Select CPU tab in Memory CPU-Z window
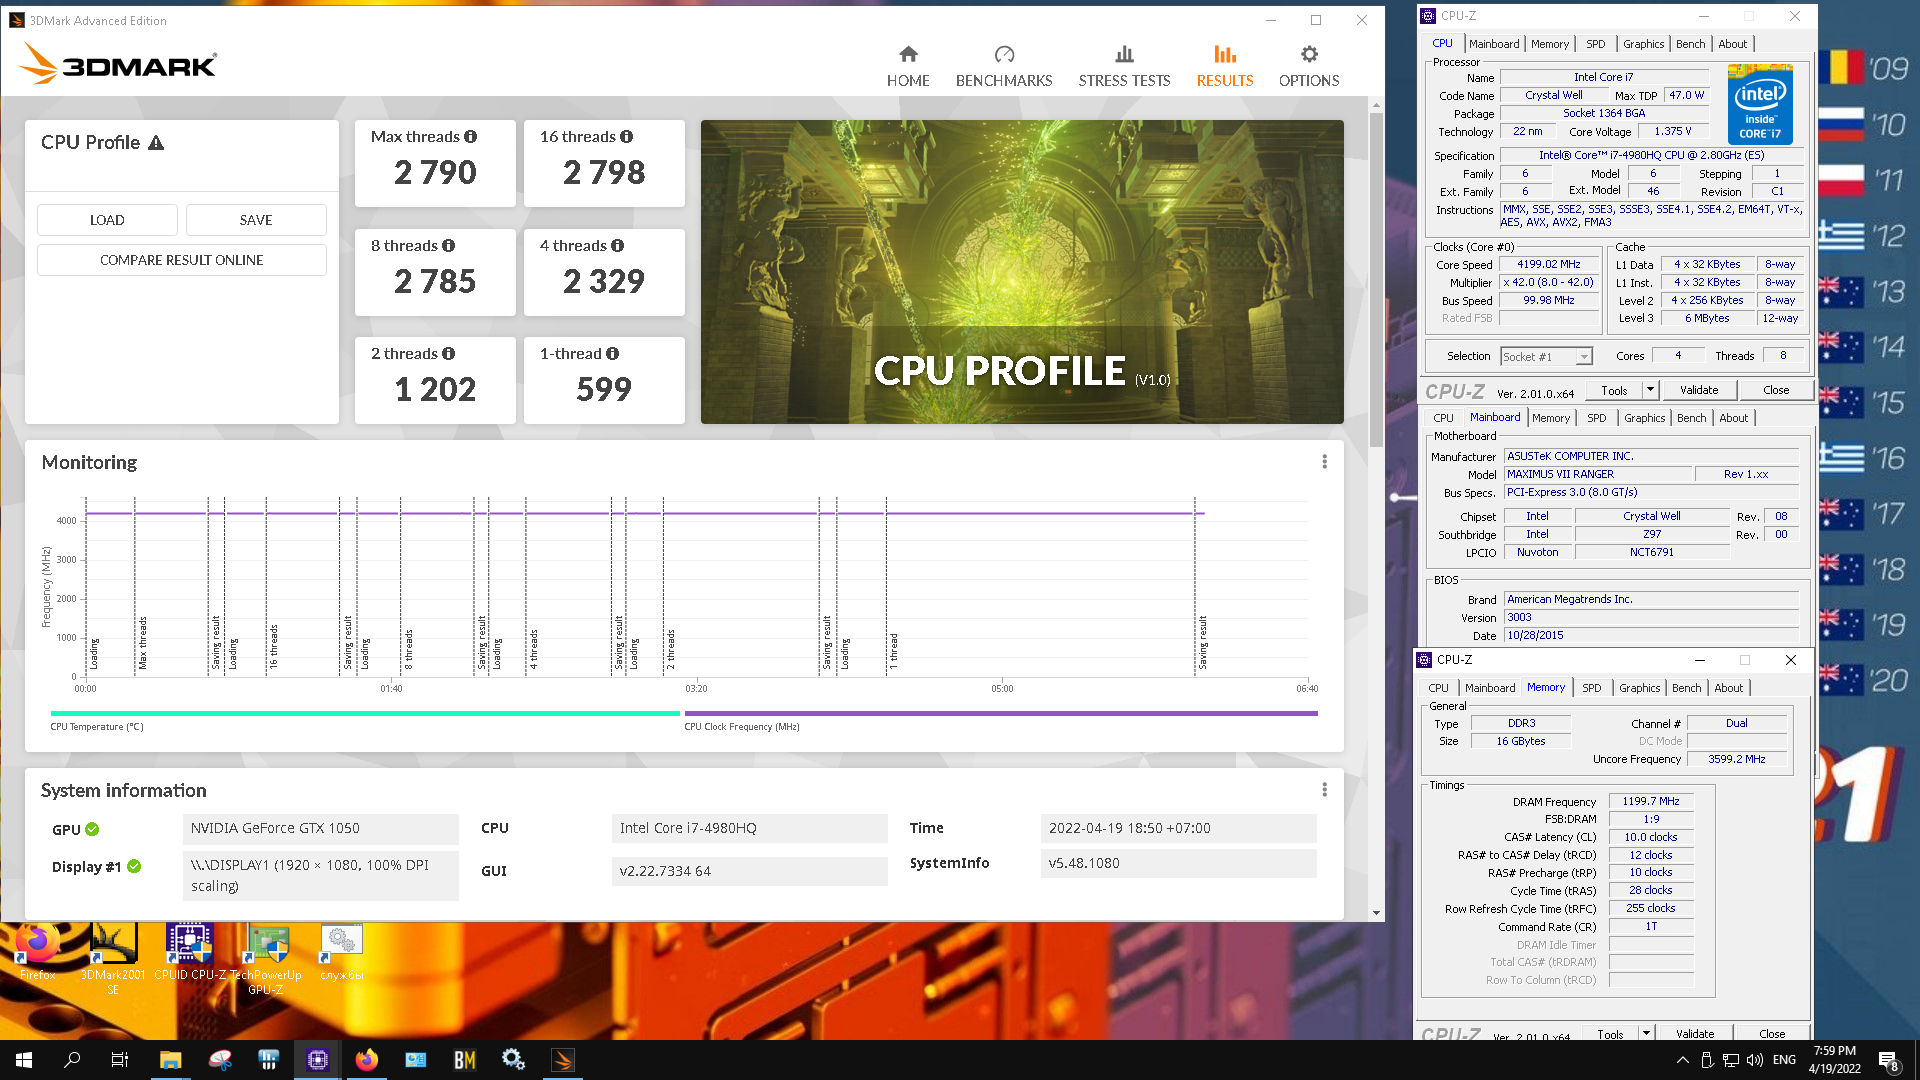 (x=1438, y=688)
